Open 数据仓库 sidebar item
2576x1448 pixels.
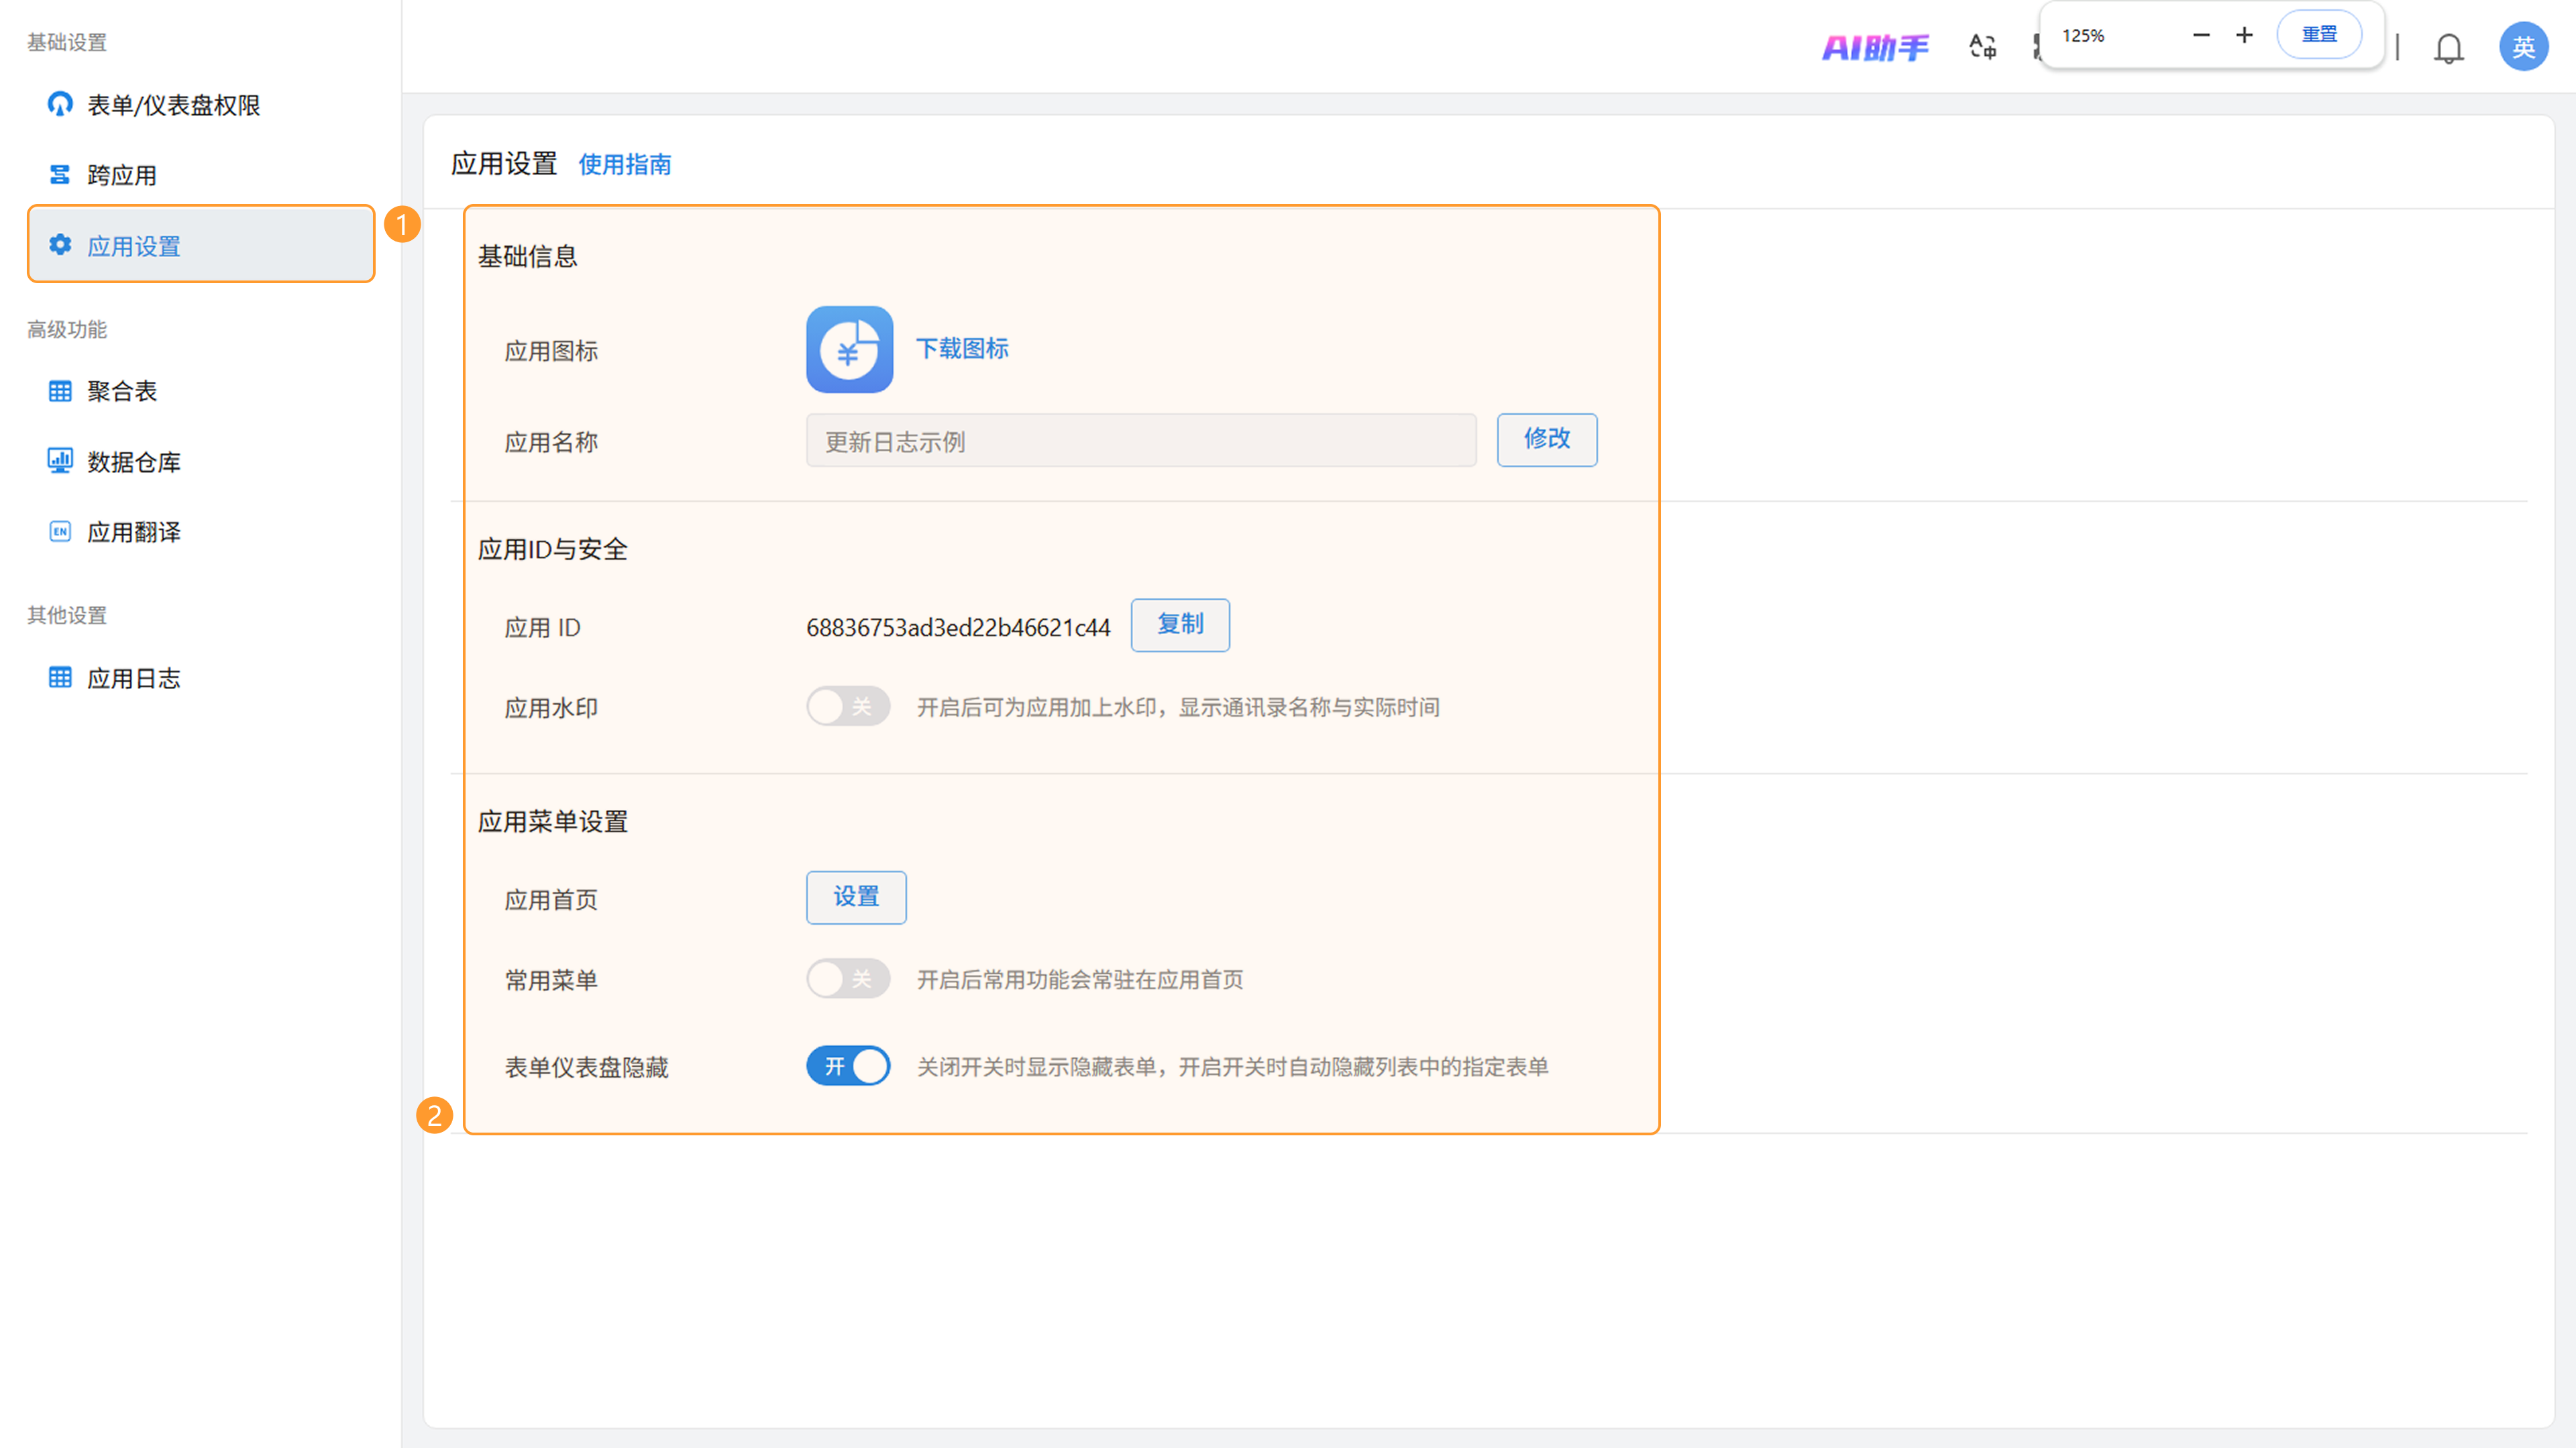click(133, 462)
